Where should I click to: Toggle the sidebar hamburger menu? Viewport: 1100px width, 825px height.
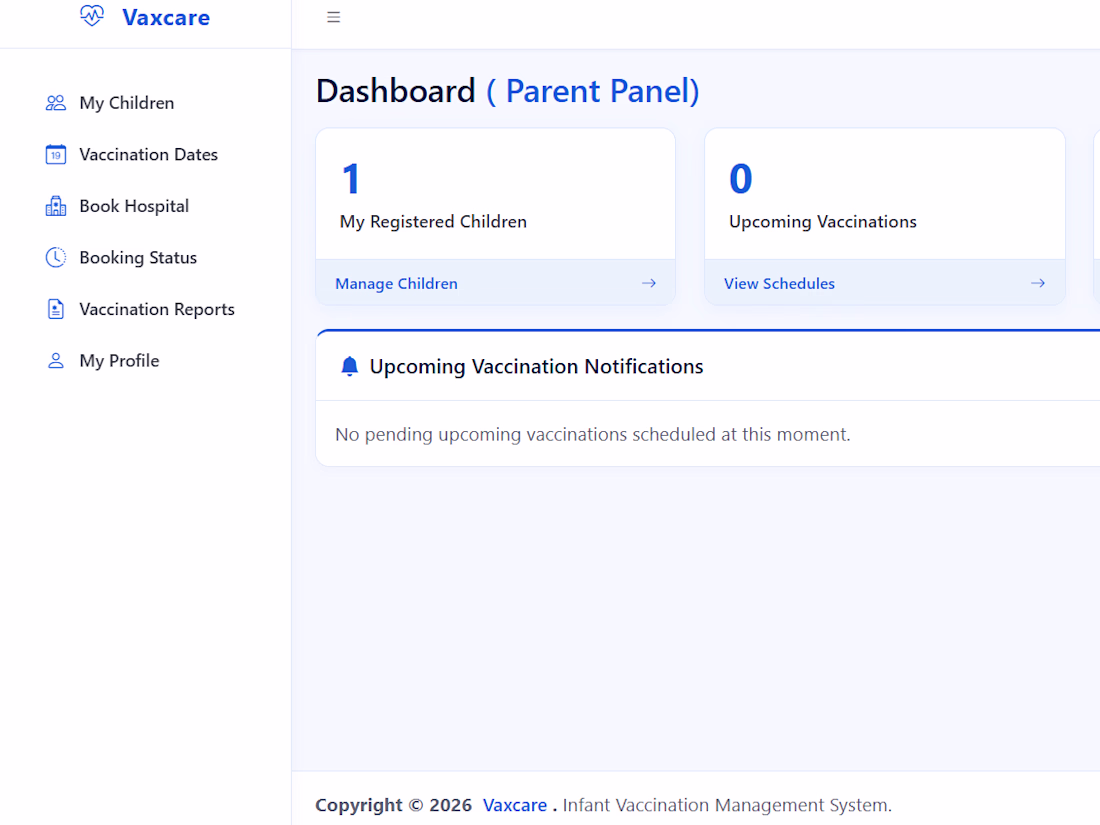(333, 17)
